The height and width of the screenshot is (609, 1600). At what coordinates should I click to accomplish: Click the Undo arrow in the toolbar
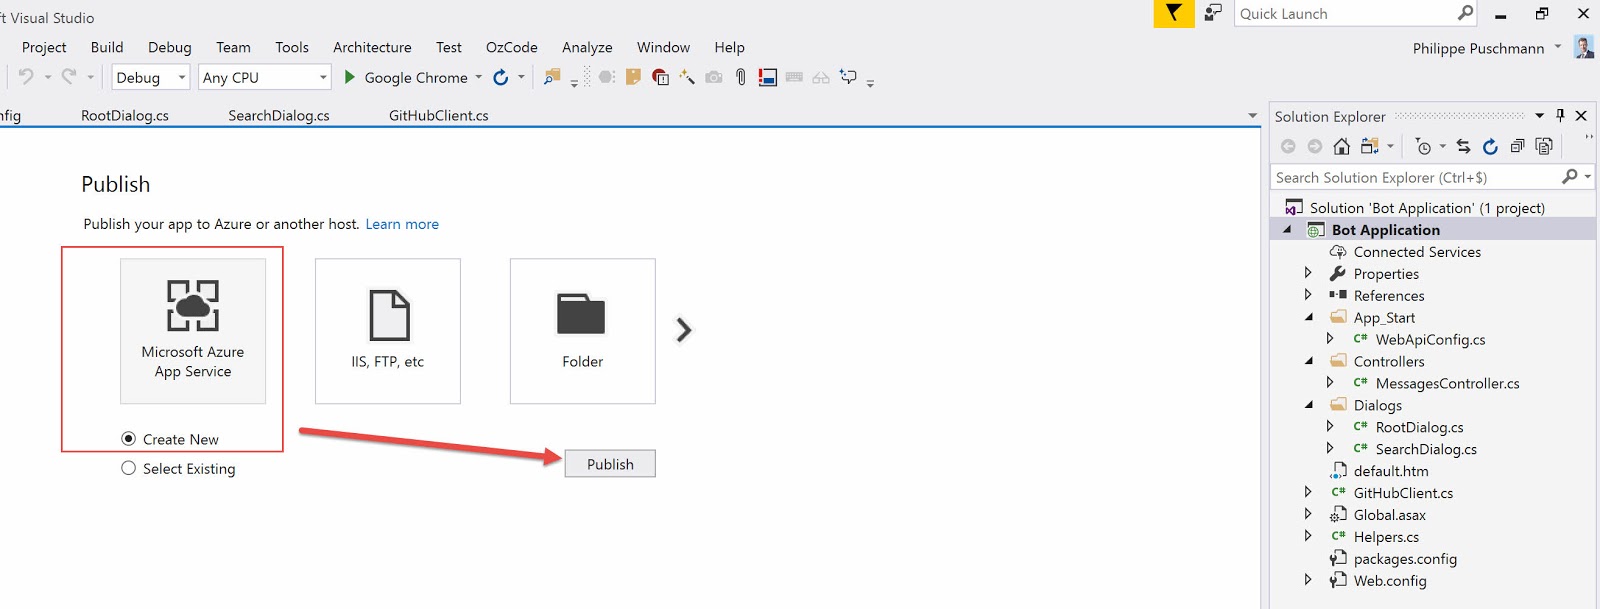26,77
